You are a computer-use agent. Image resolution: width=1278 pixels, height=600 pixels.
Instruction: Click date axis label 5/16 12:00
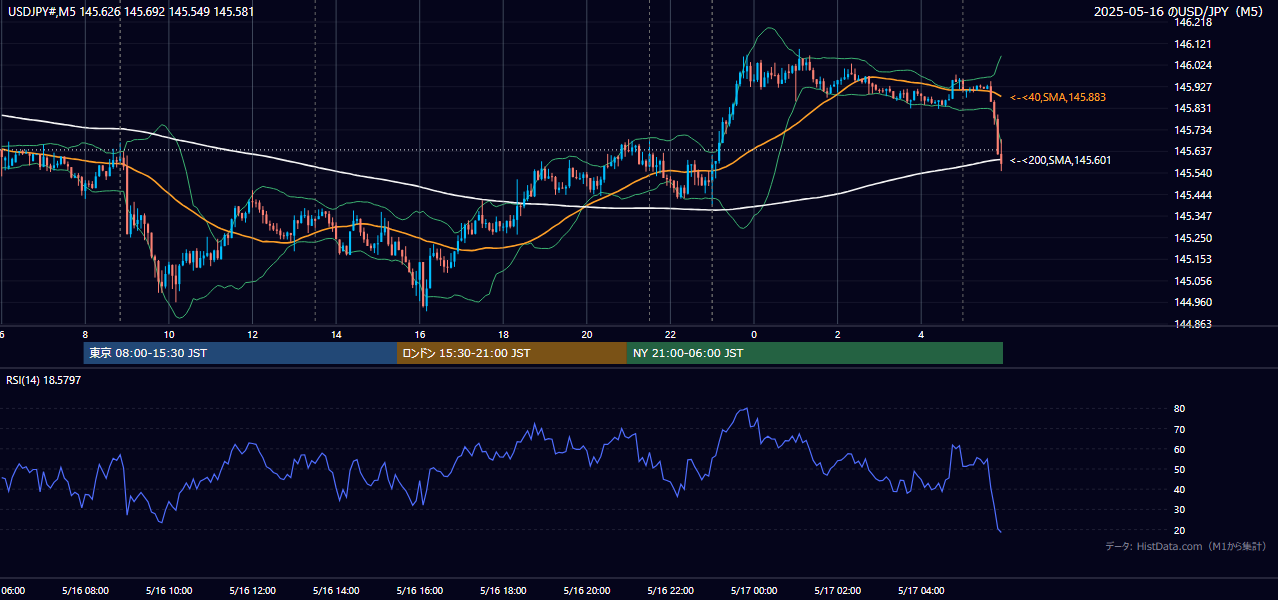(x=252, y=590)
